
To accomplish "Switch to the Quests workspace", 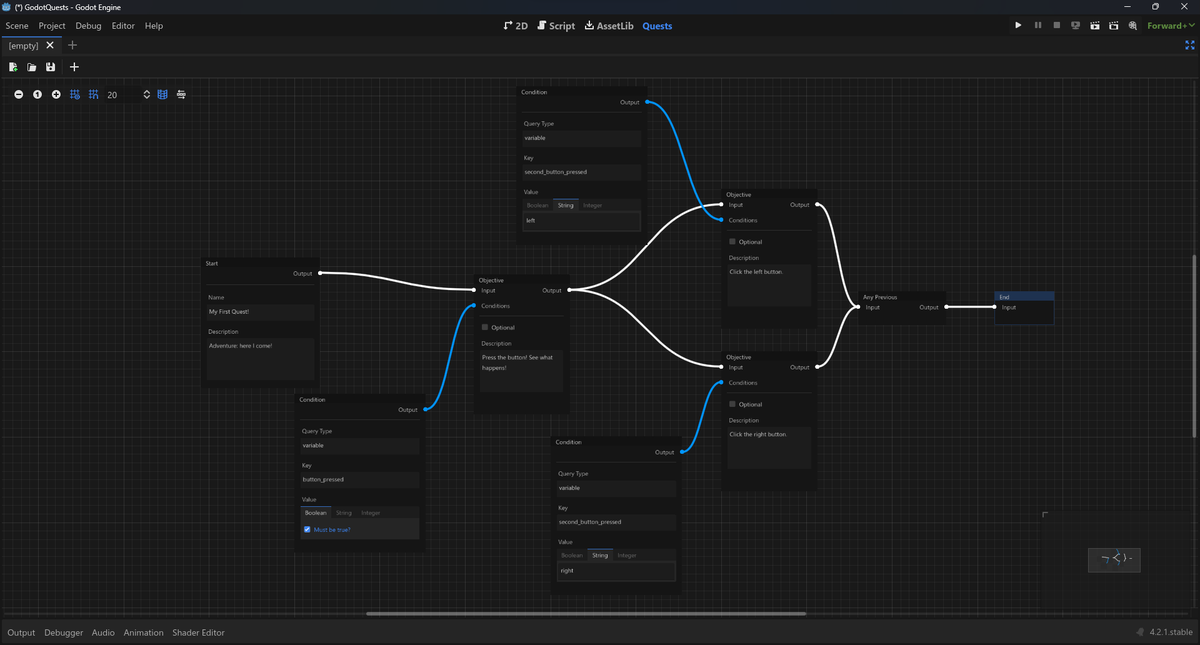I will (657, 25).
